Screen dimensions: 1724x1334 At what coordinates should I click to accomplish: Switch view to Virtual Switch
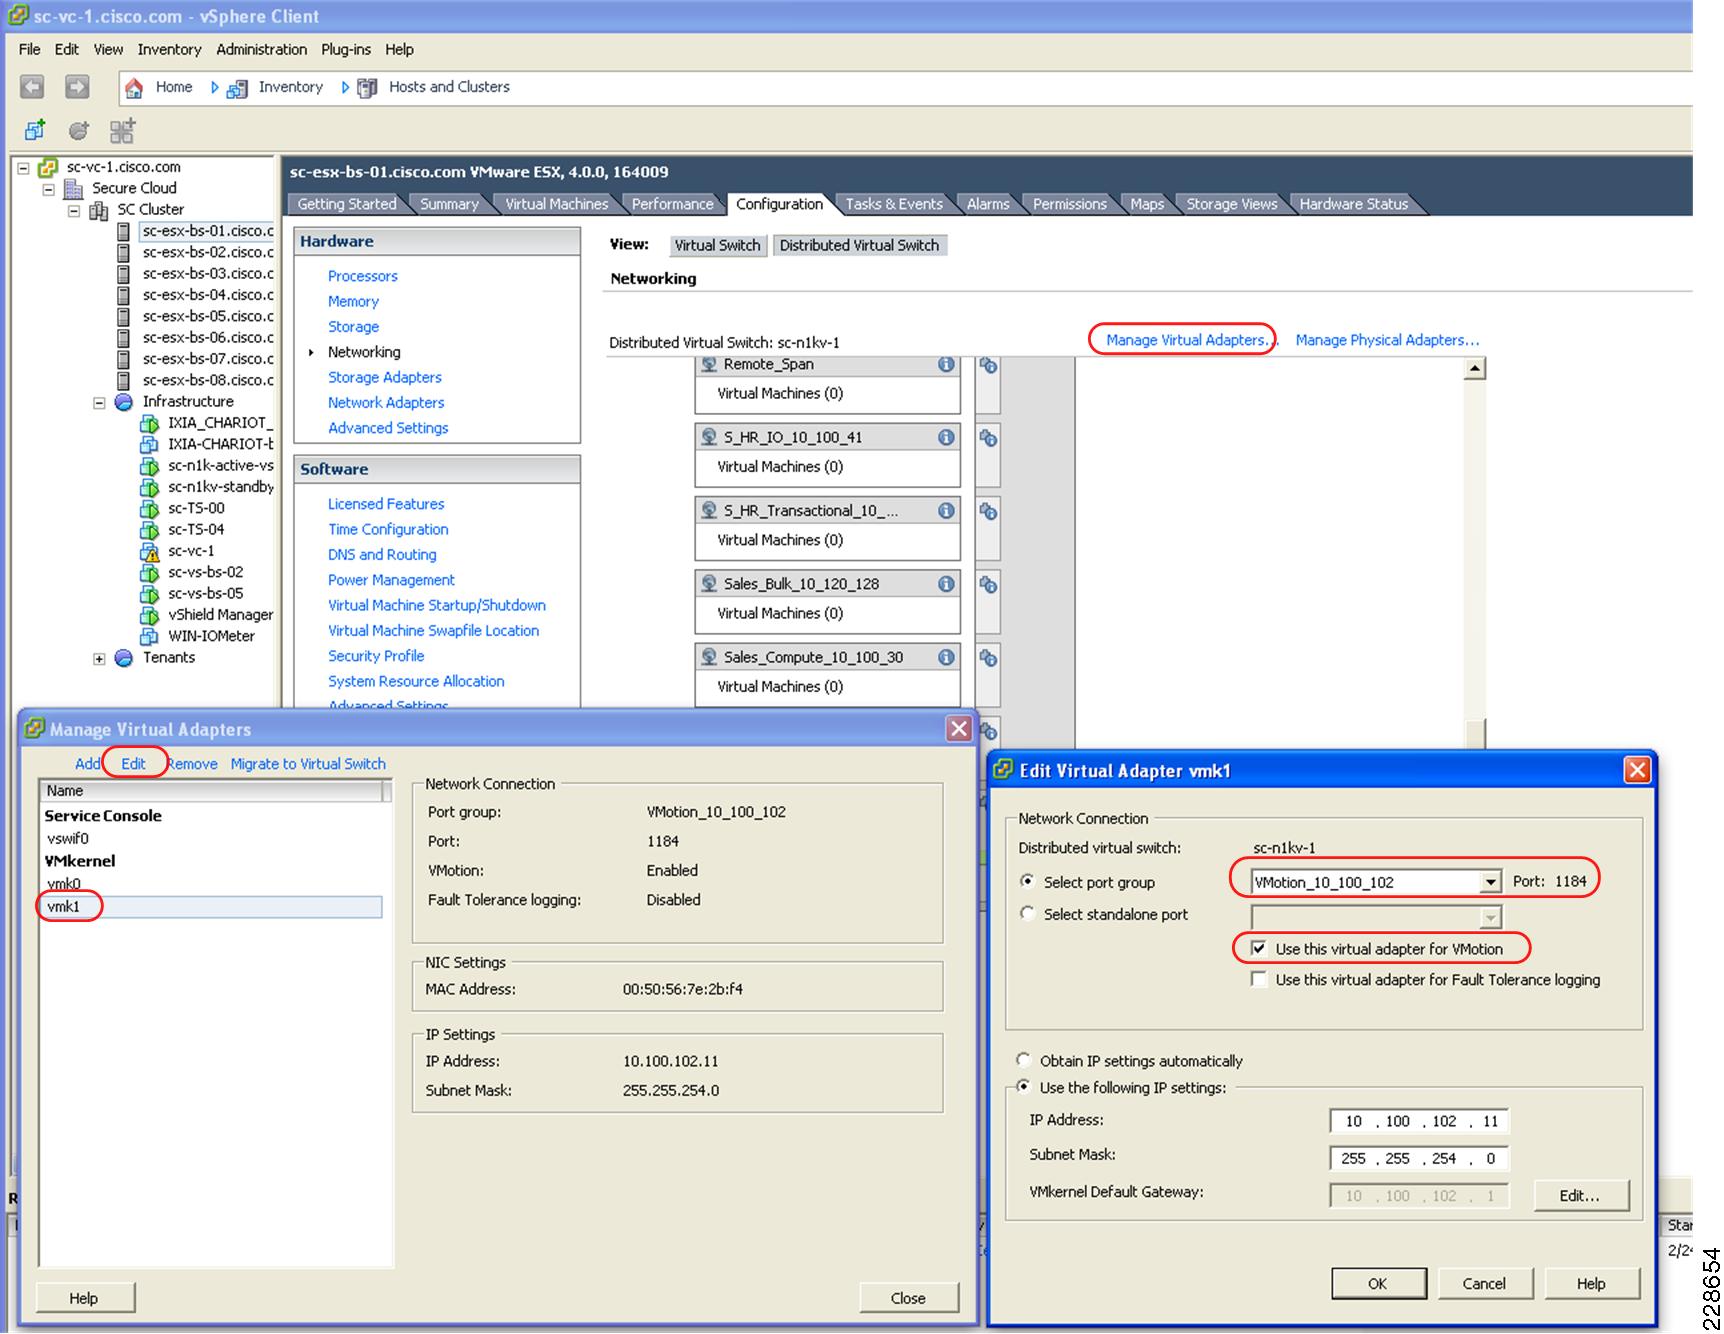[717, 246]
